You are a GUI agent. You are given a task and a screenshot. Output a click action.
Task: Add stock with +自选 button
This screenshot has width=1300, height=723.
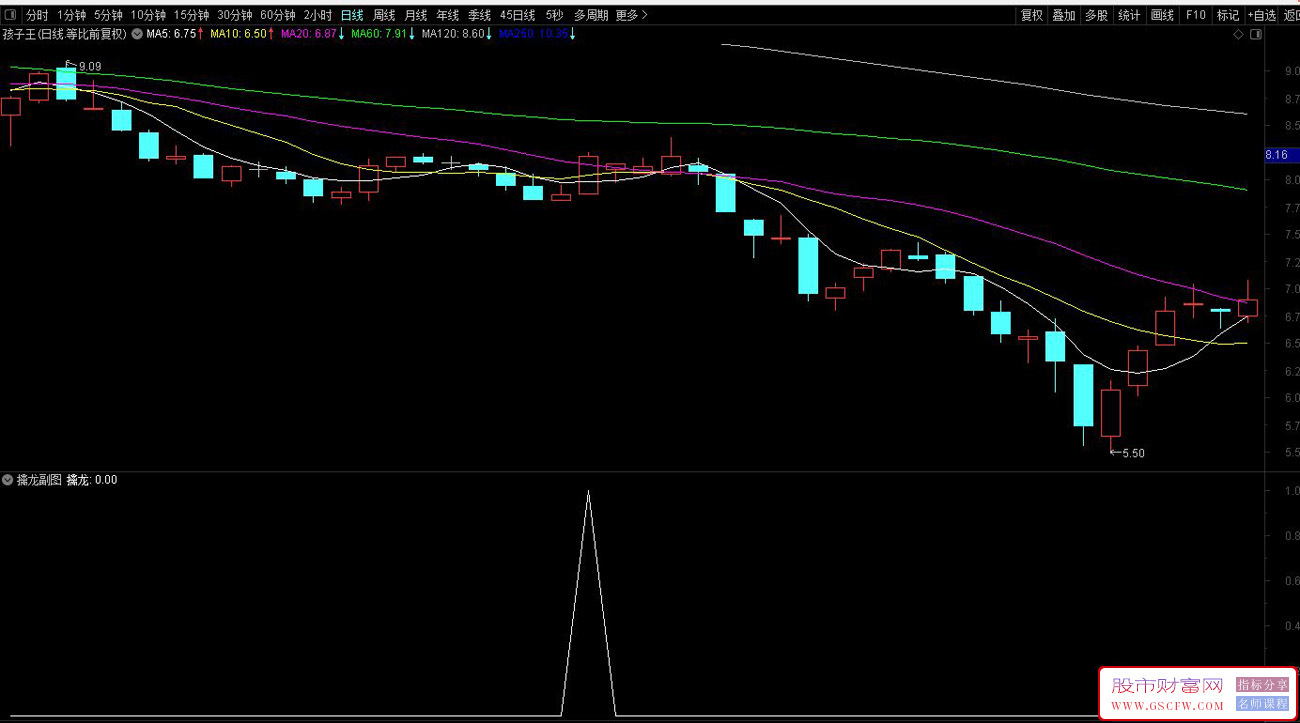(1262, 15)
